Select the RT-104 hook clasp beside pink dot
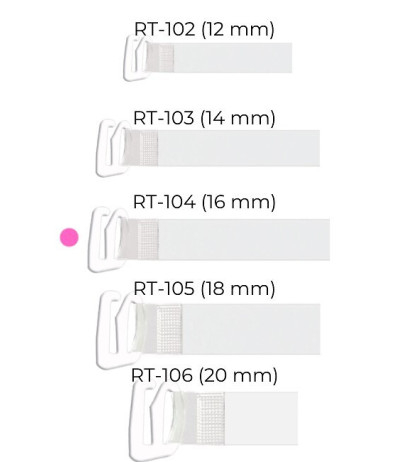Screen dimensions: 410x462 [107, 239]
